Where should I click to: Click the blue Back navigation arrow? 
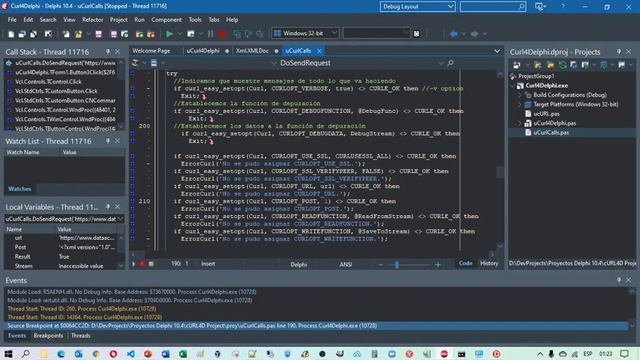coord(453,34)
